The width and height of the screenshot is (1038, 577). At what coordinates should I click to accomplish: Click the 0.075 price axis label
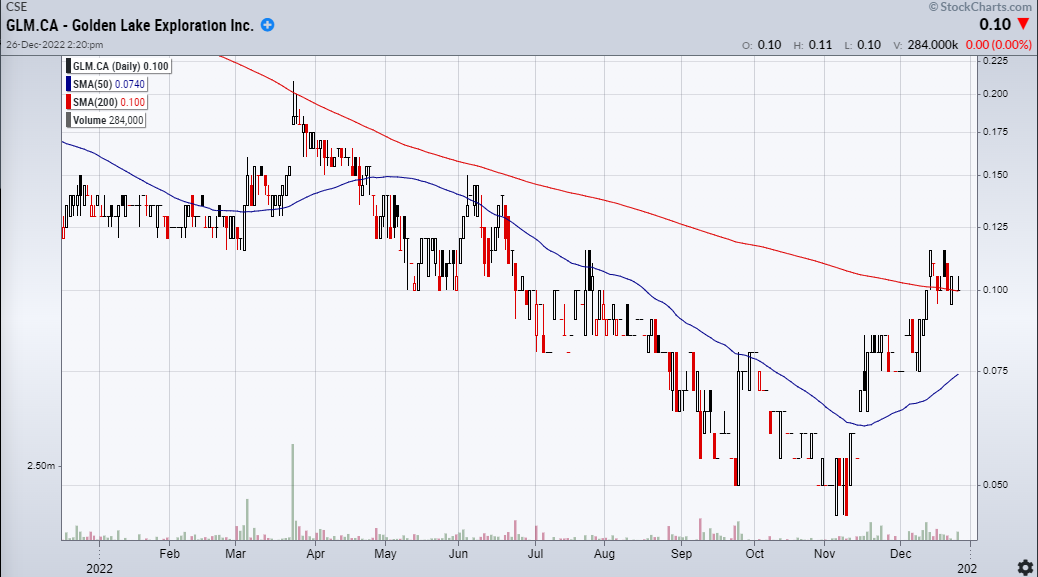pos(996,371)
